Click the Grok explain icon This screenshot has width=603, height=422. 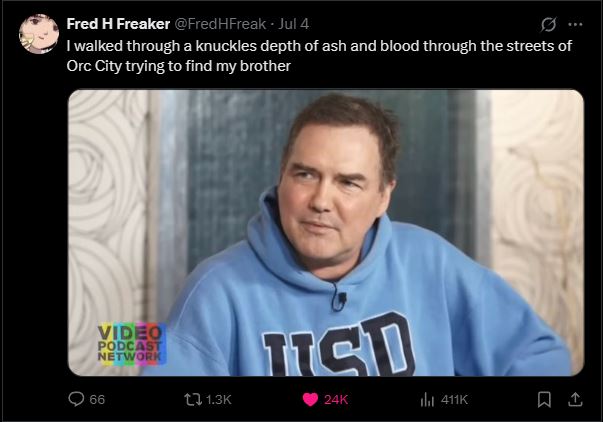[548, 25]
